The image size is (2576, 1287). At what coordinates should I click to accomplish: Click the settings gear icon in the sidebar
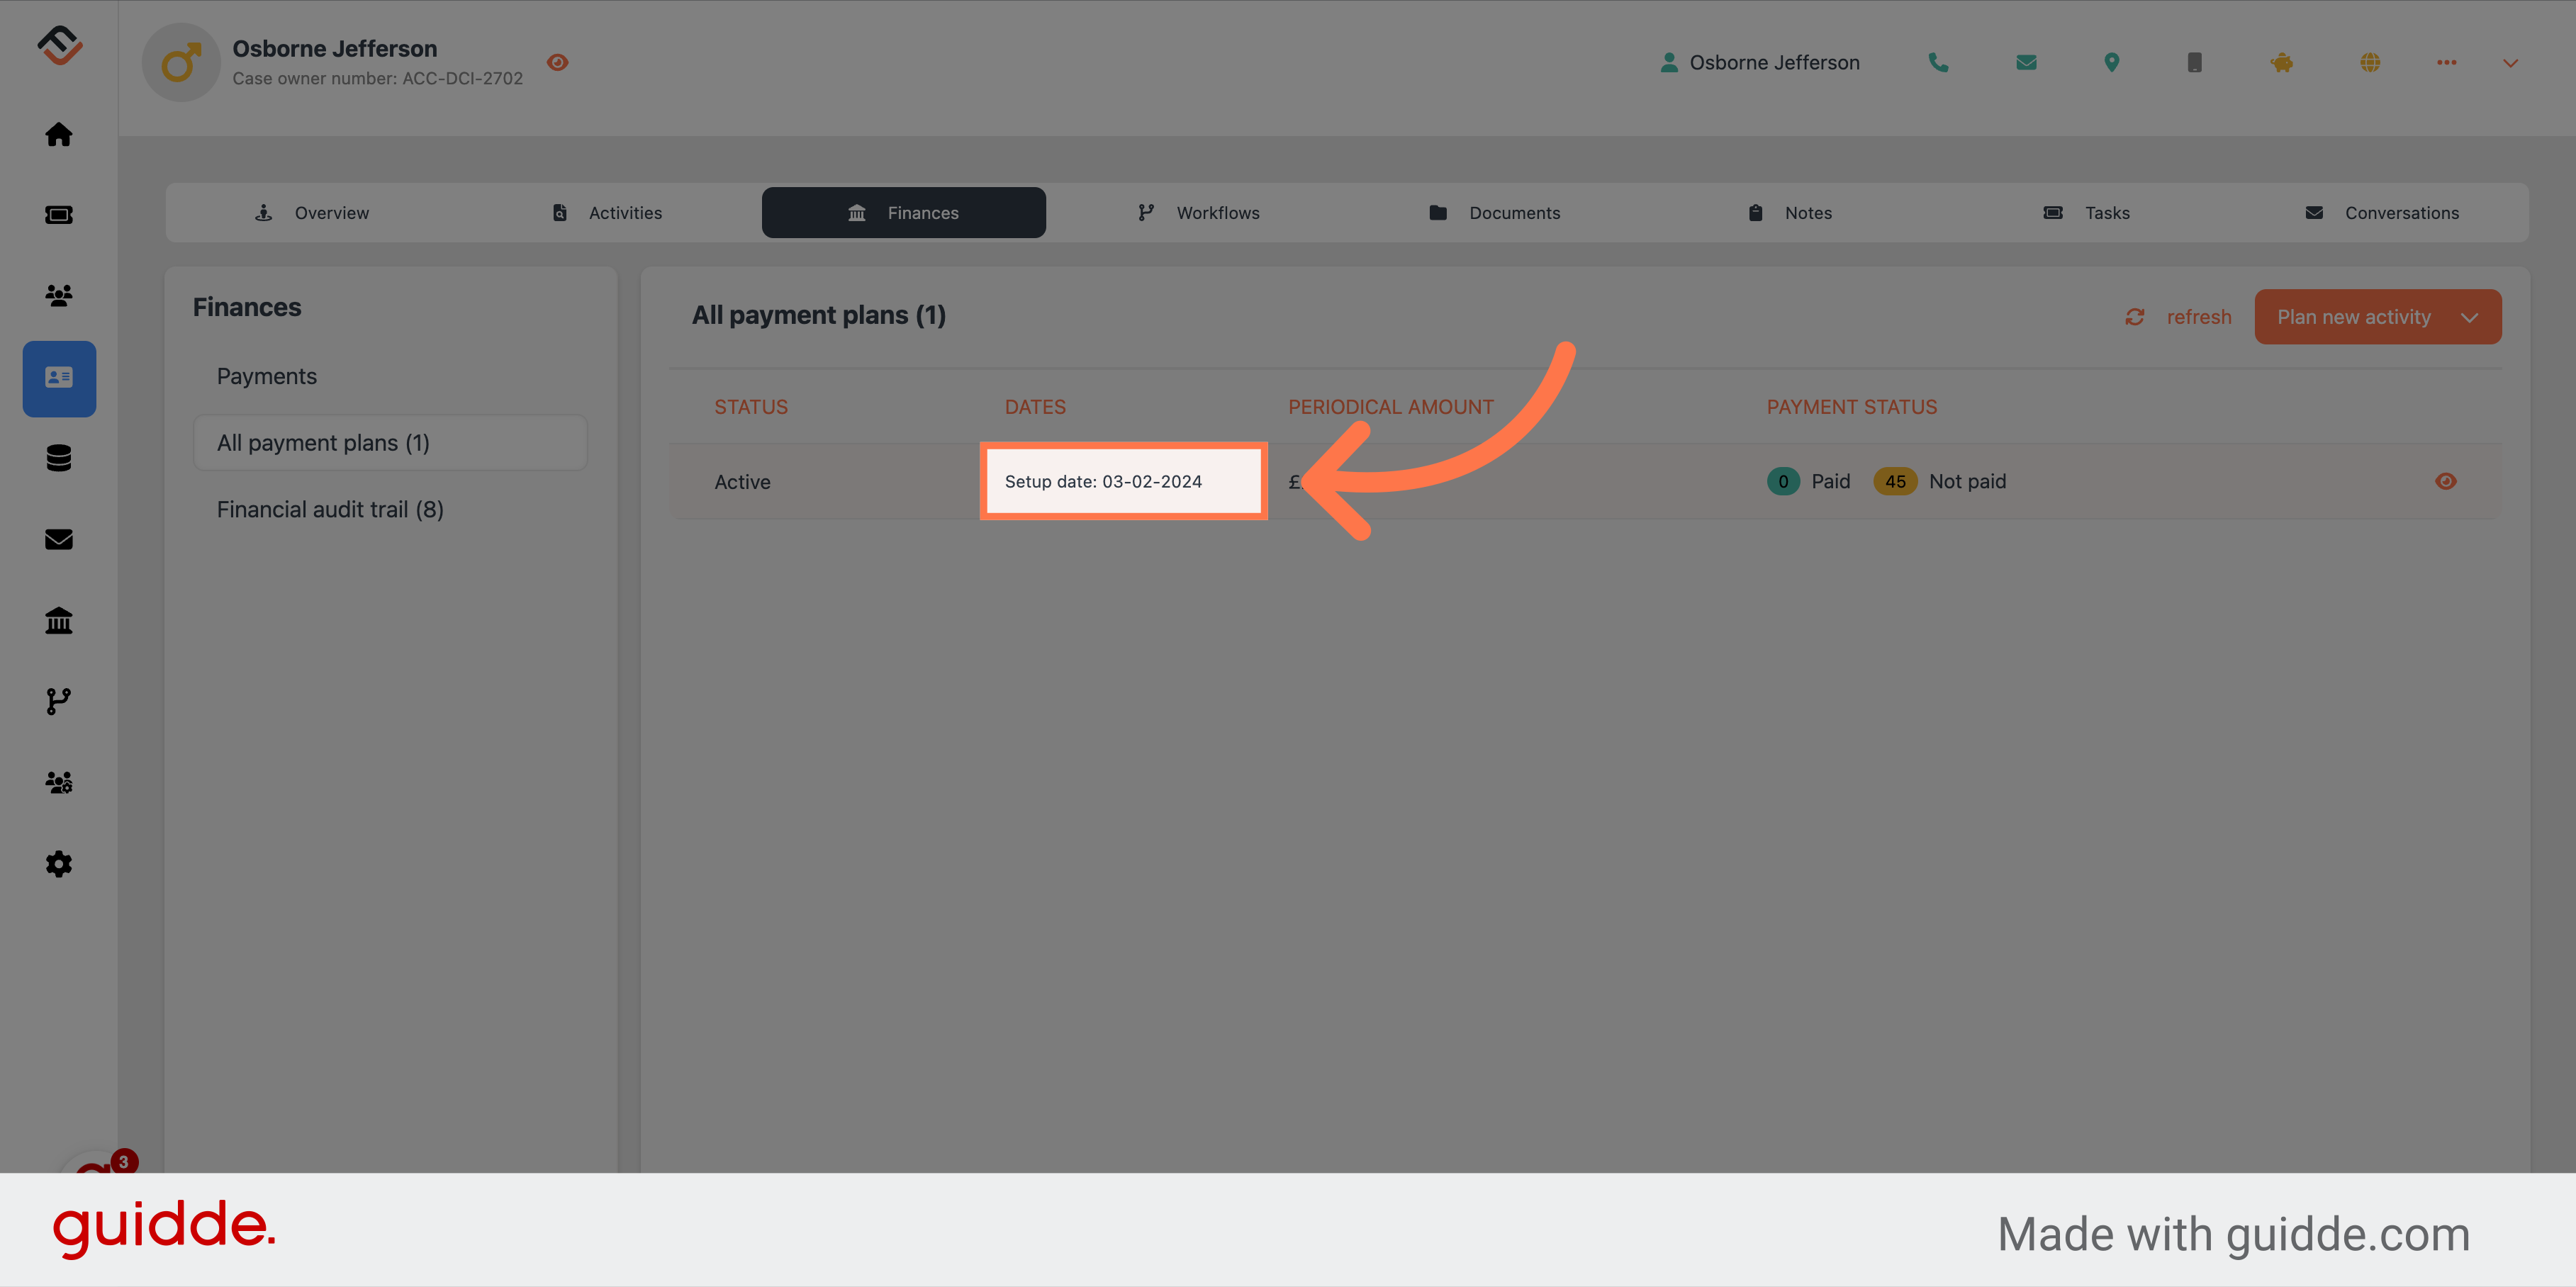(x=59, y=863)
